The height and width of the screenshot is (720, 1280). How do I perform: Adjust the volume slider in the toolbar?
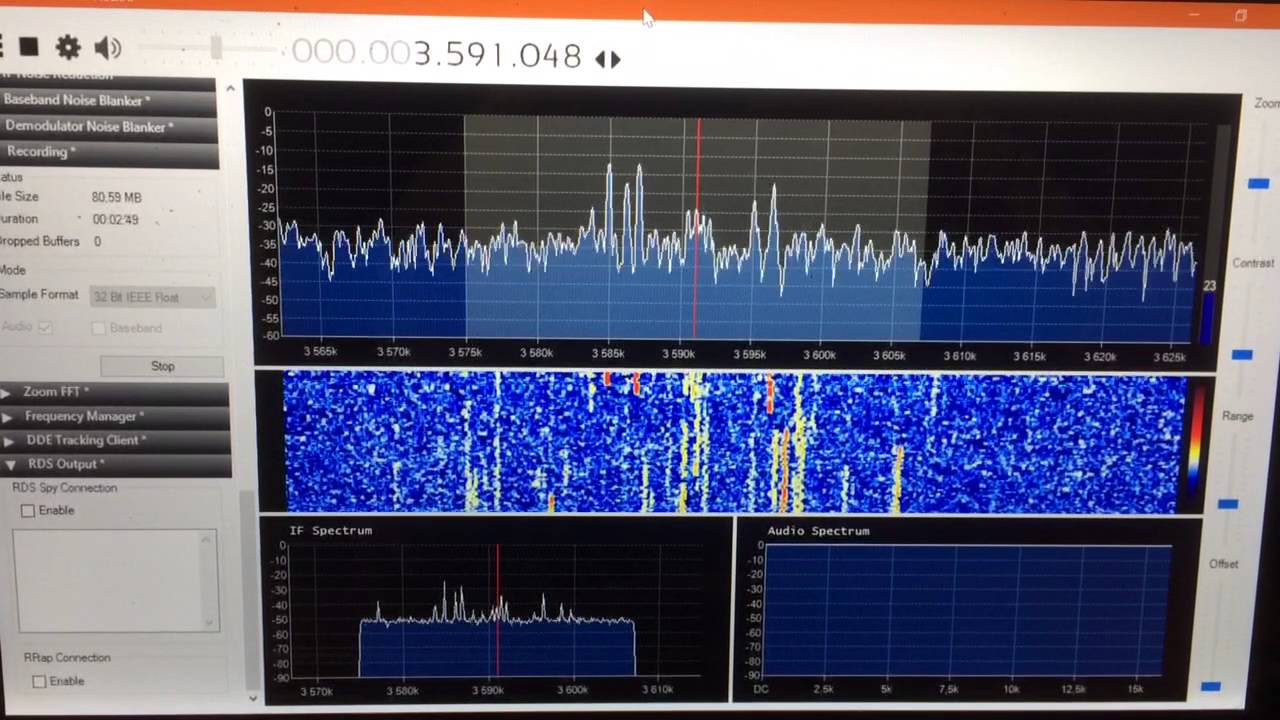pyautogui.click(x=215, y=47)
